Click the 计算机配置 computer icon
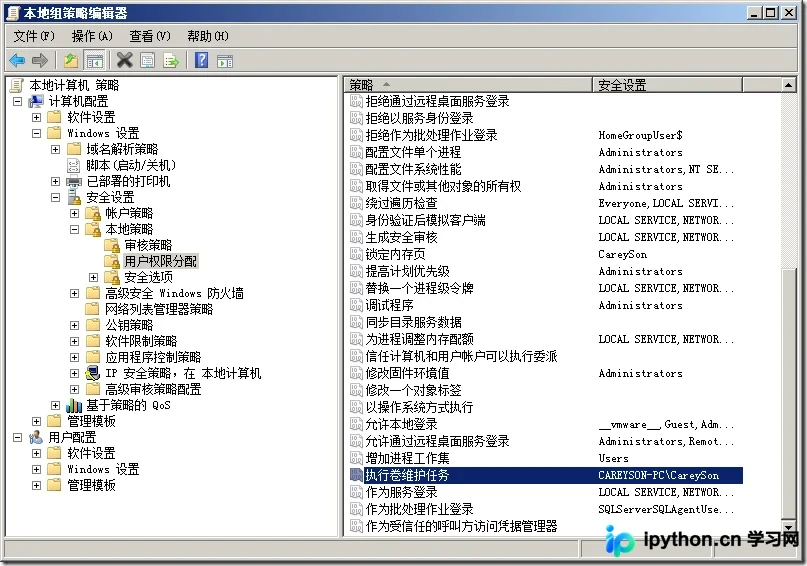This screenshot has height=566, width=807. point(36,101)
